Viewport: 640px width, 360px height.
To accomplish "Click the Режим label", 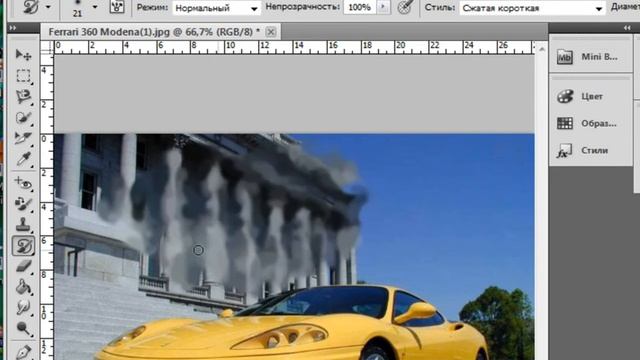I will click(152, 7).
